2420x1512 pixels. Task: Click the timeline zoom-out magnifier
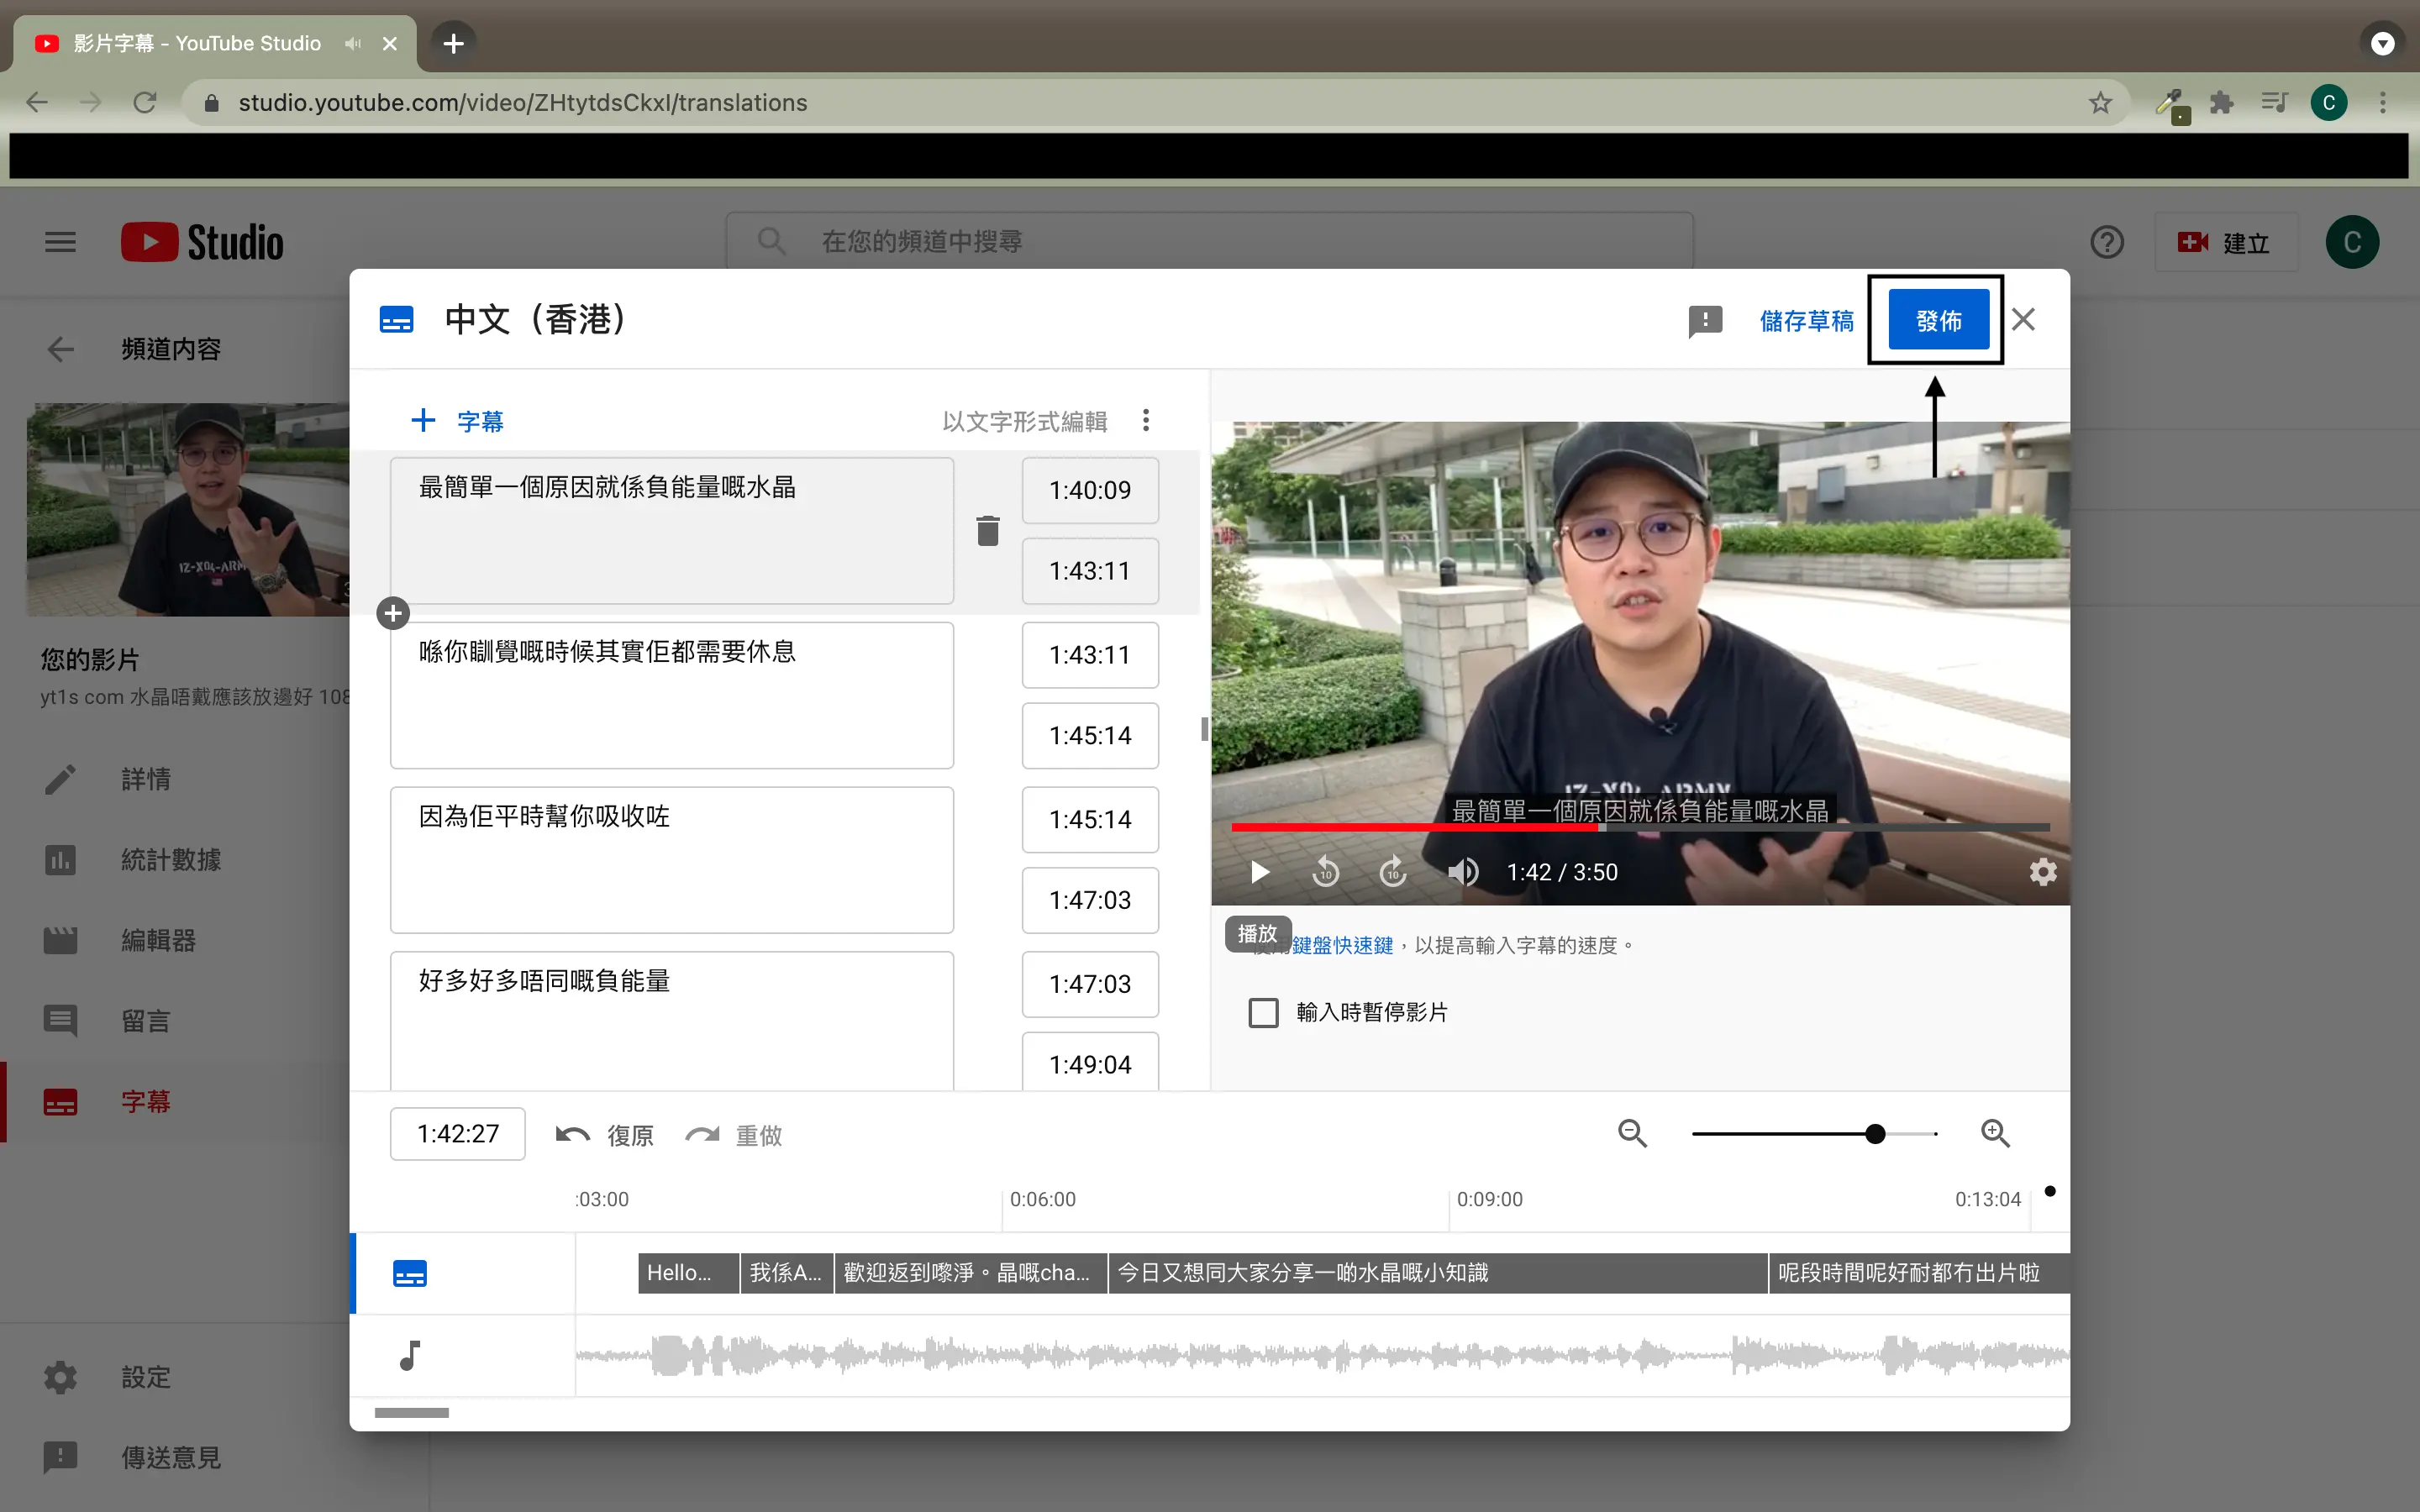(1632, 1133)
